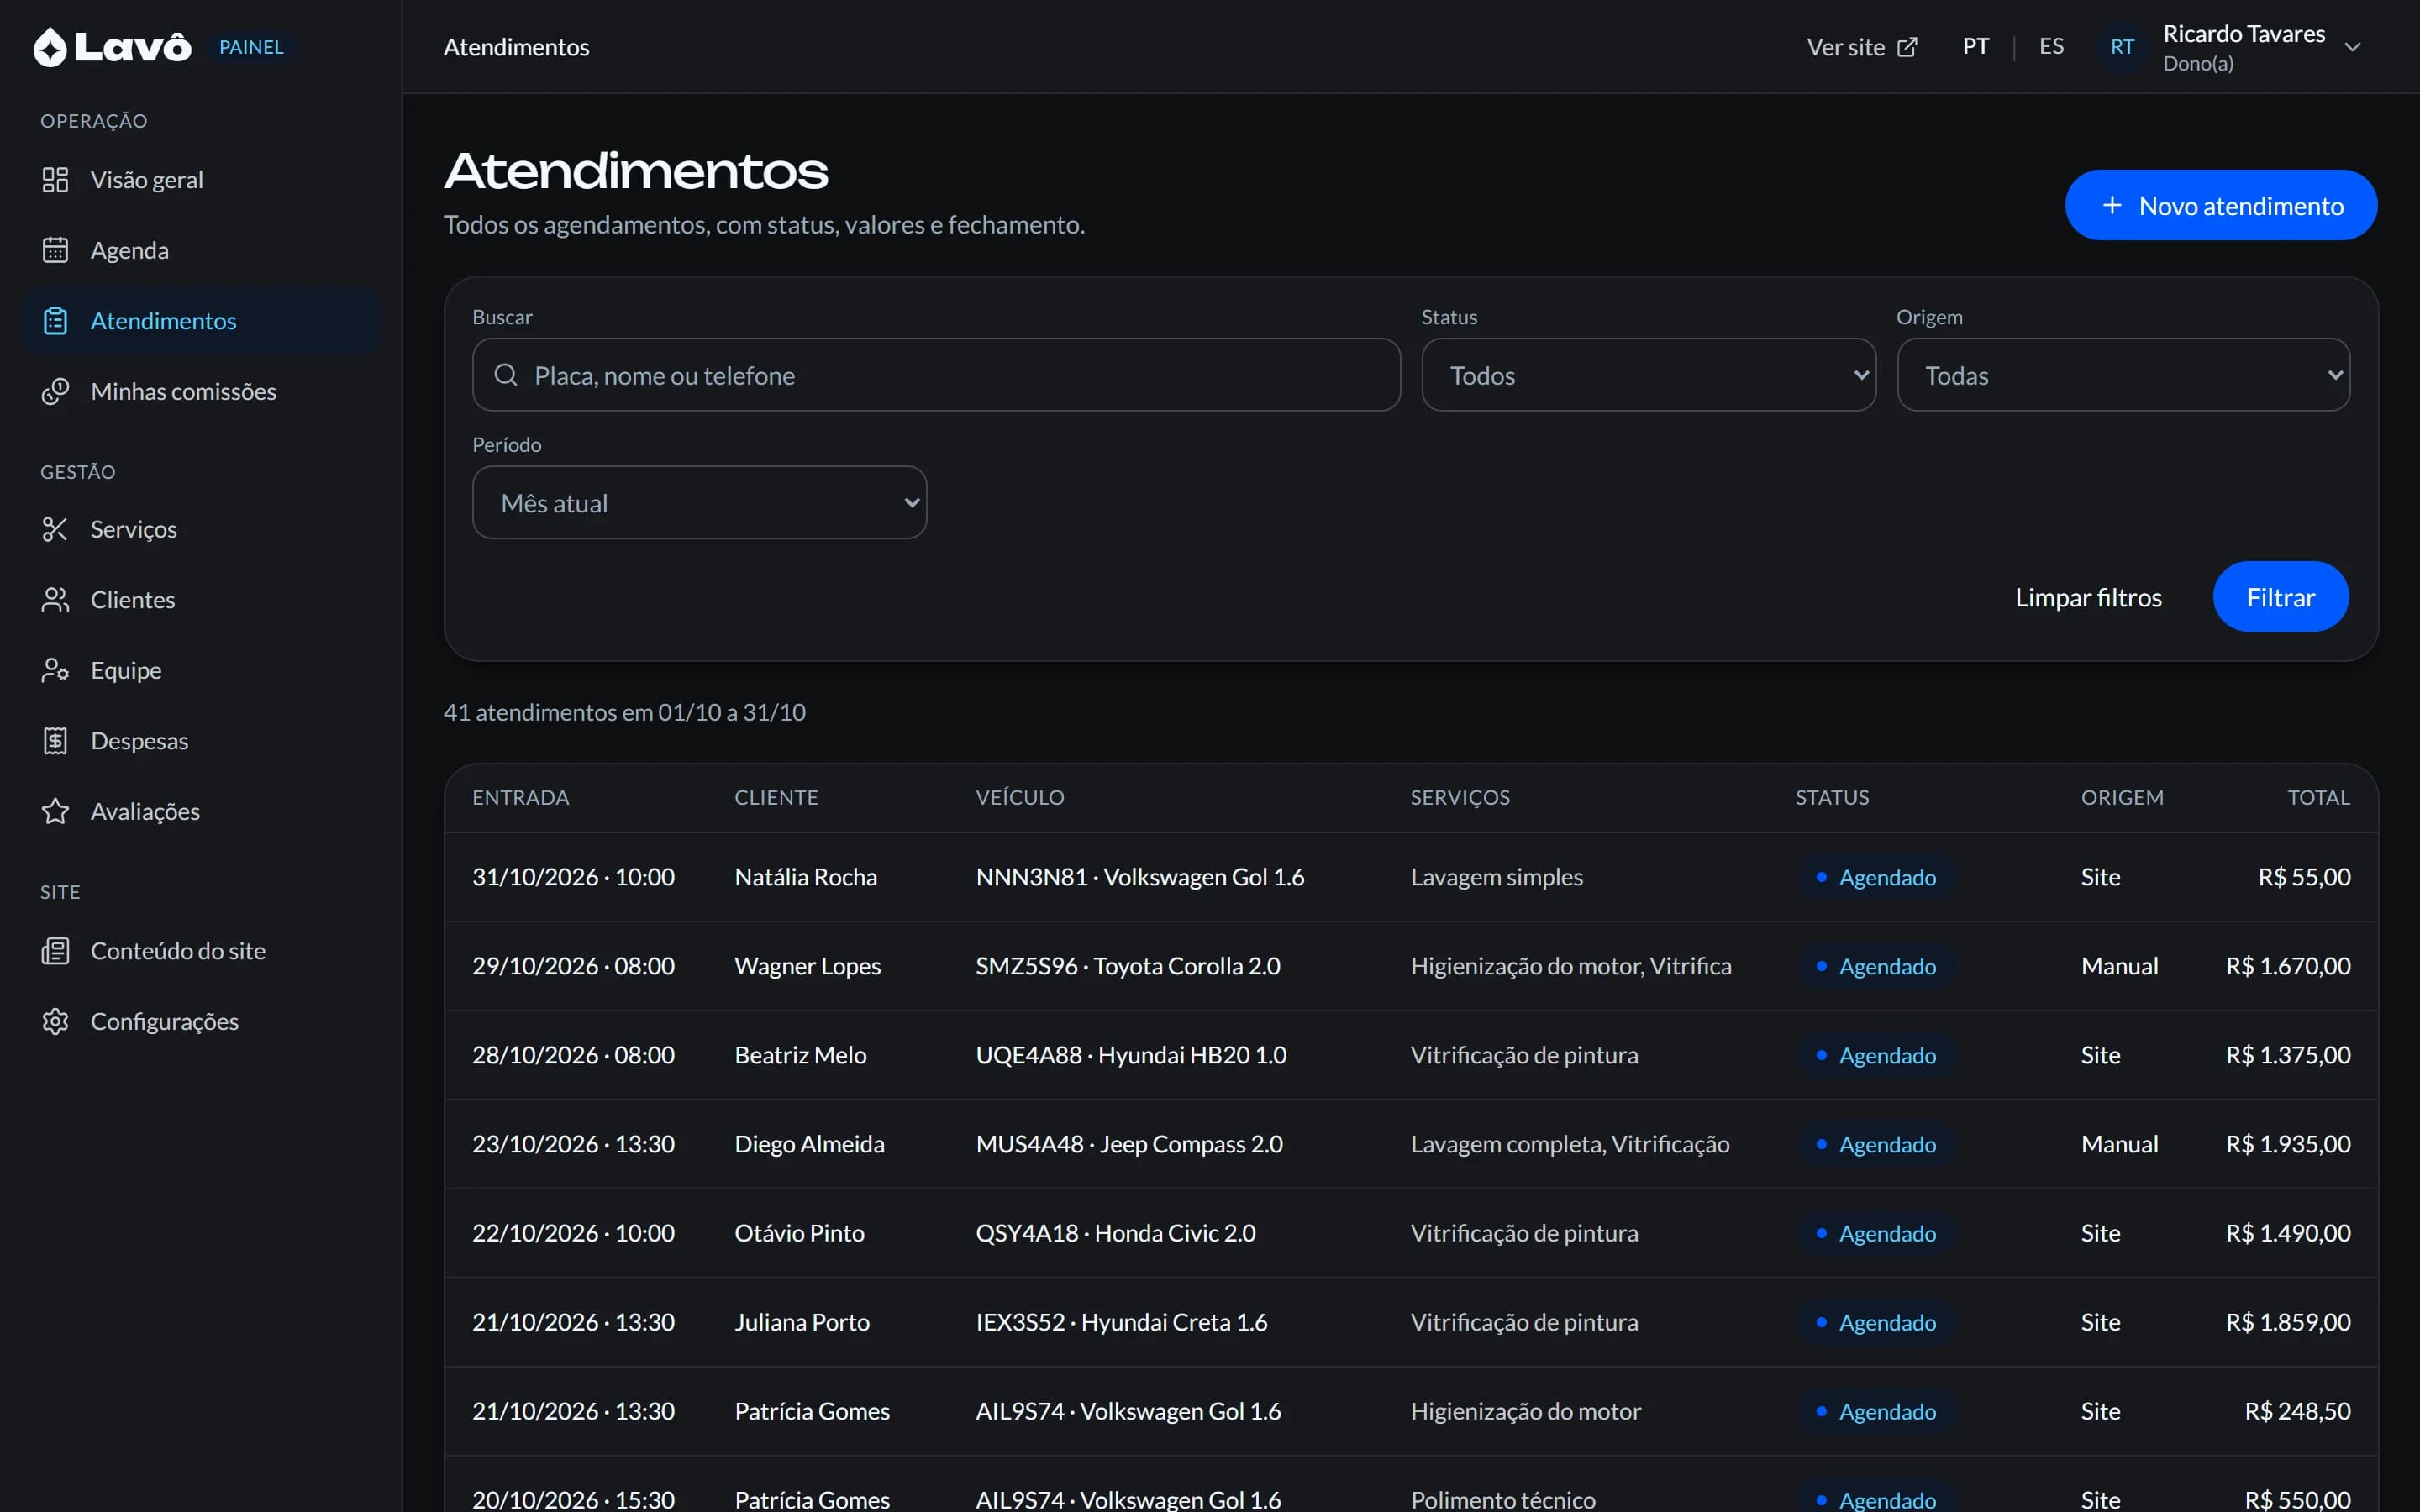This screenshot has height=1512, width=2420.
Task: Click the Equipe user-gear icon
Action: 55,670
